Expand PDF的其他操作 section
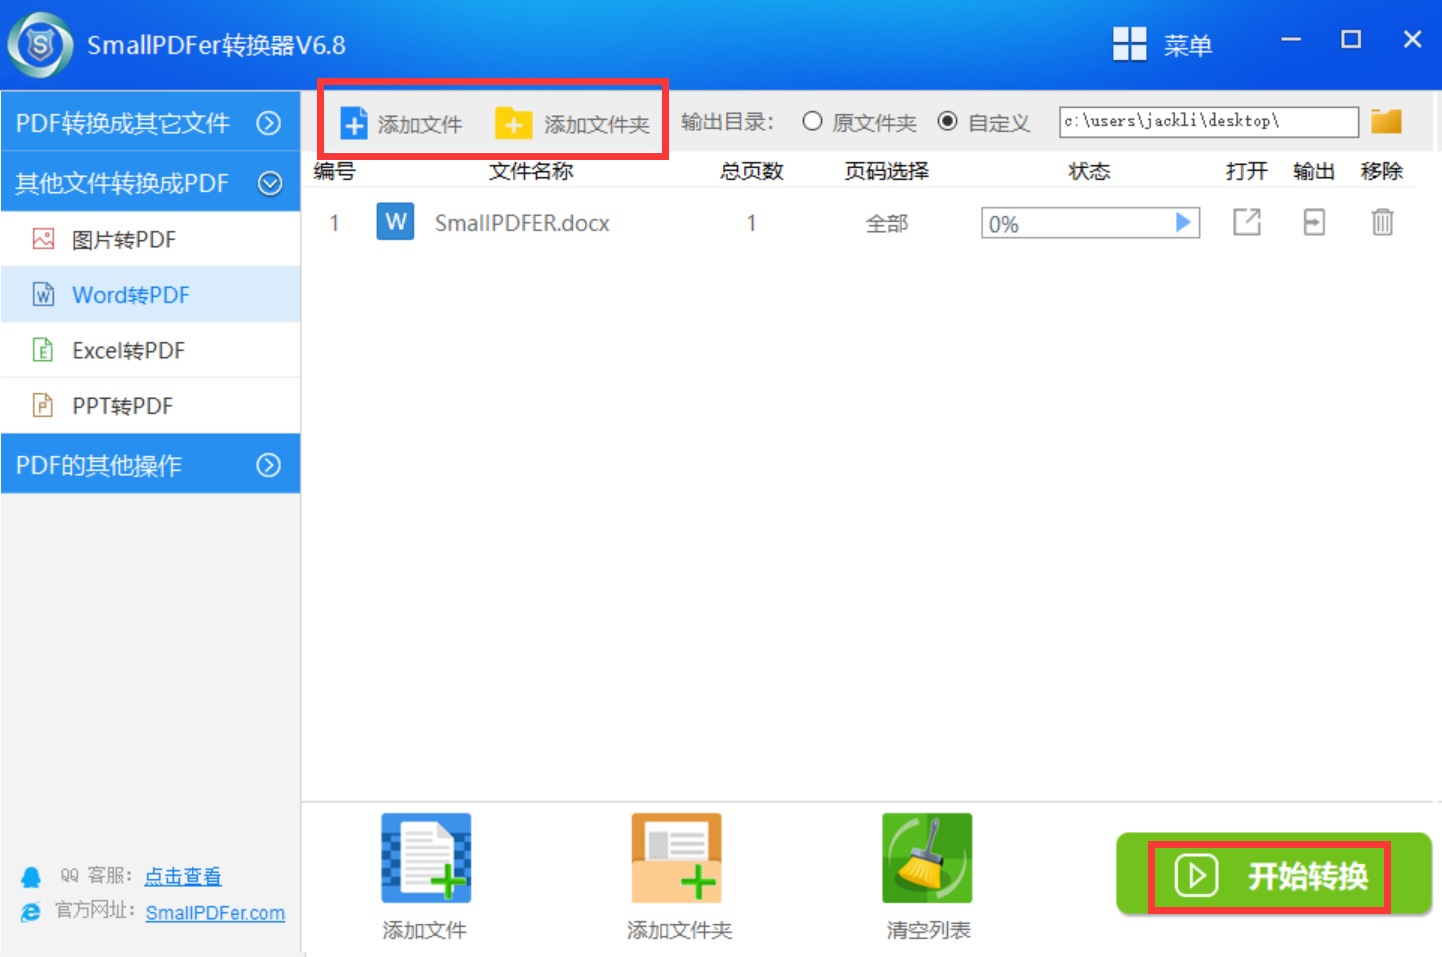Image resolution: width=1442 pixels, height=957 pixels. pos(150,464)
